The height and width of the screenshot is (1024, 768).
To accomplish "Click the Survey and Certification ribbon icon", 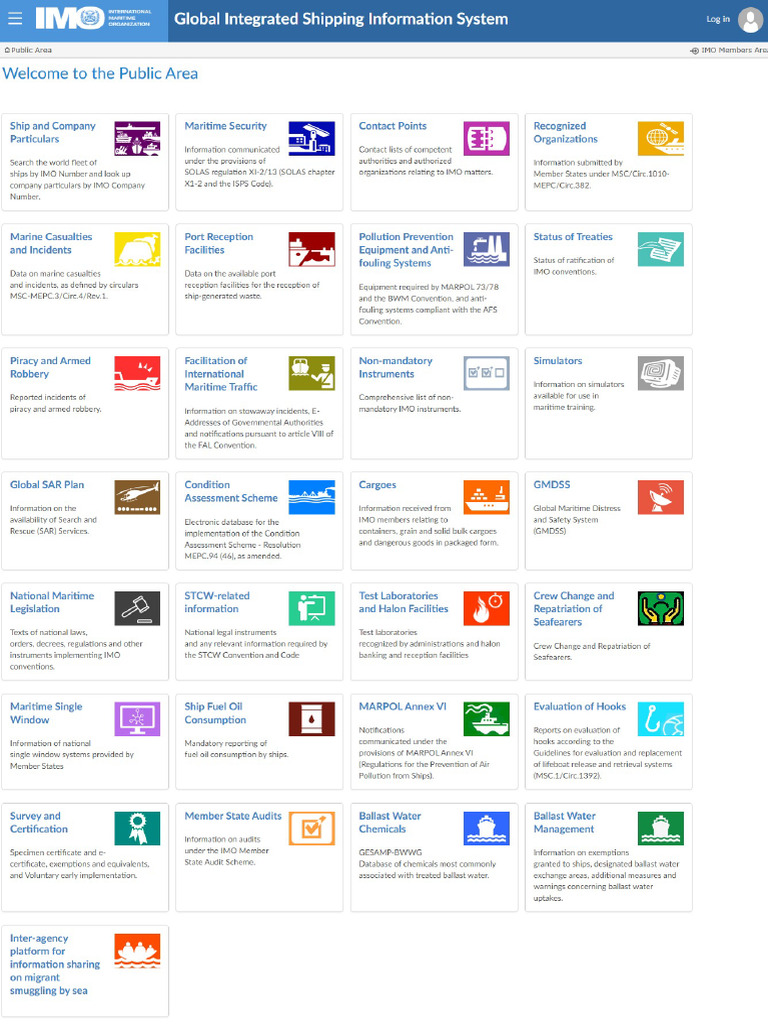I will tap(137, 829).
